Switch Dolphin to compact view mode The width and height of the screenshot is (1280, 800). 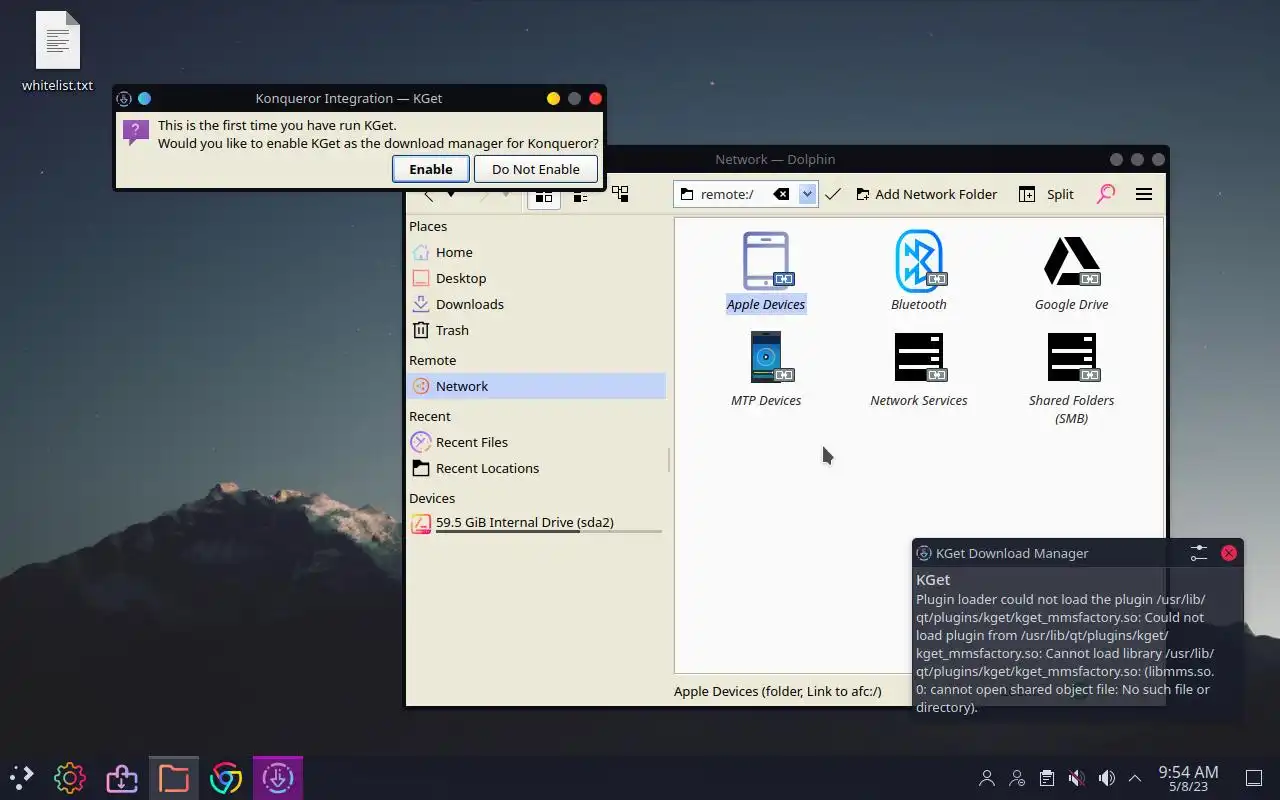581,195
